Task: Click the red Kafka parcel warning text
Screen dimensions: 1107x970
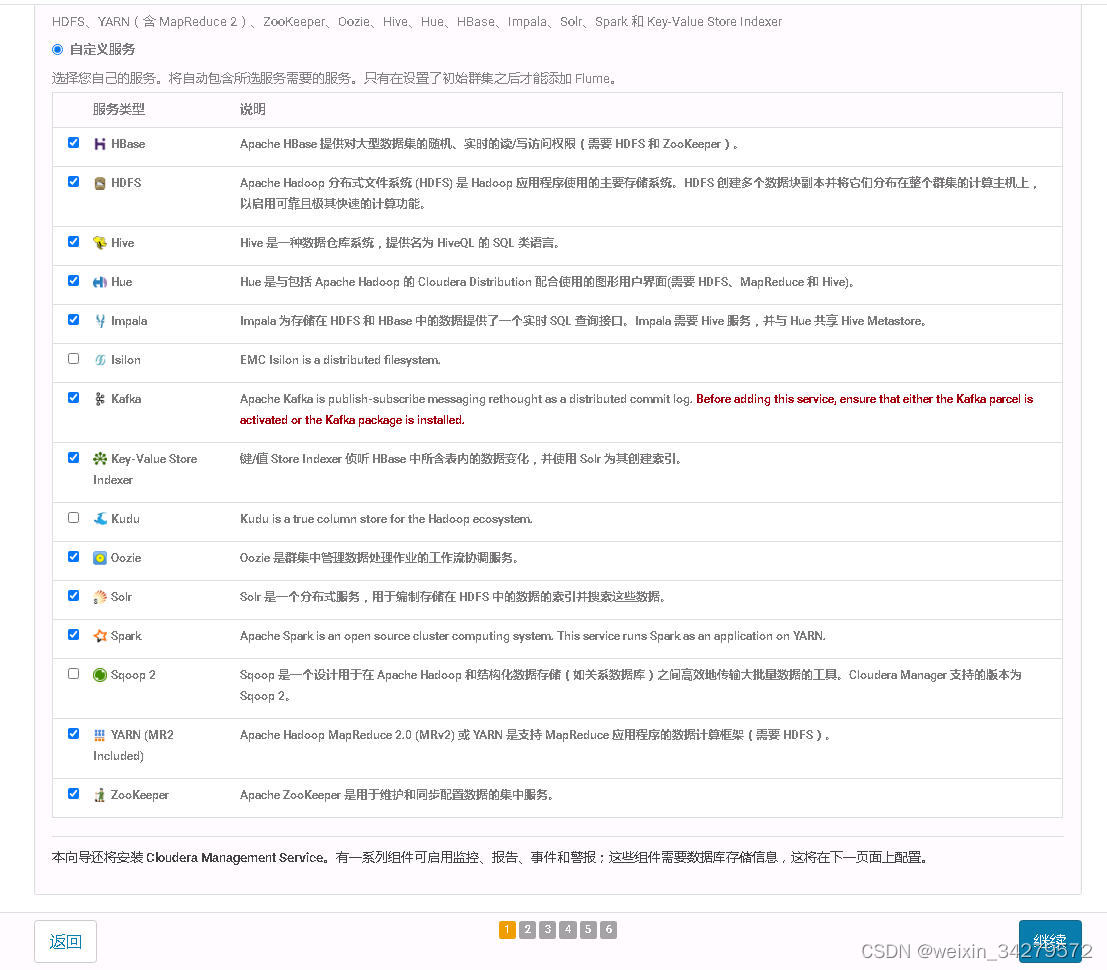Action: [636, 409]
